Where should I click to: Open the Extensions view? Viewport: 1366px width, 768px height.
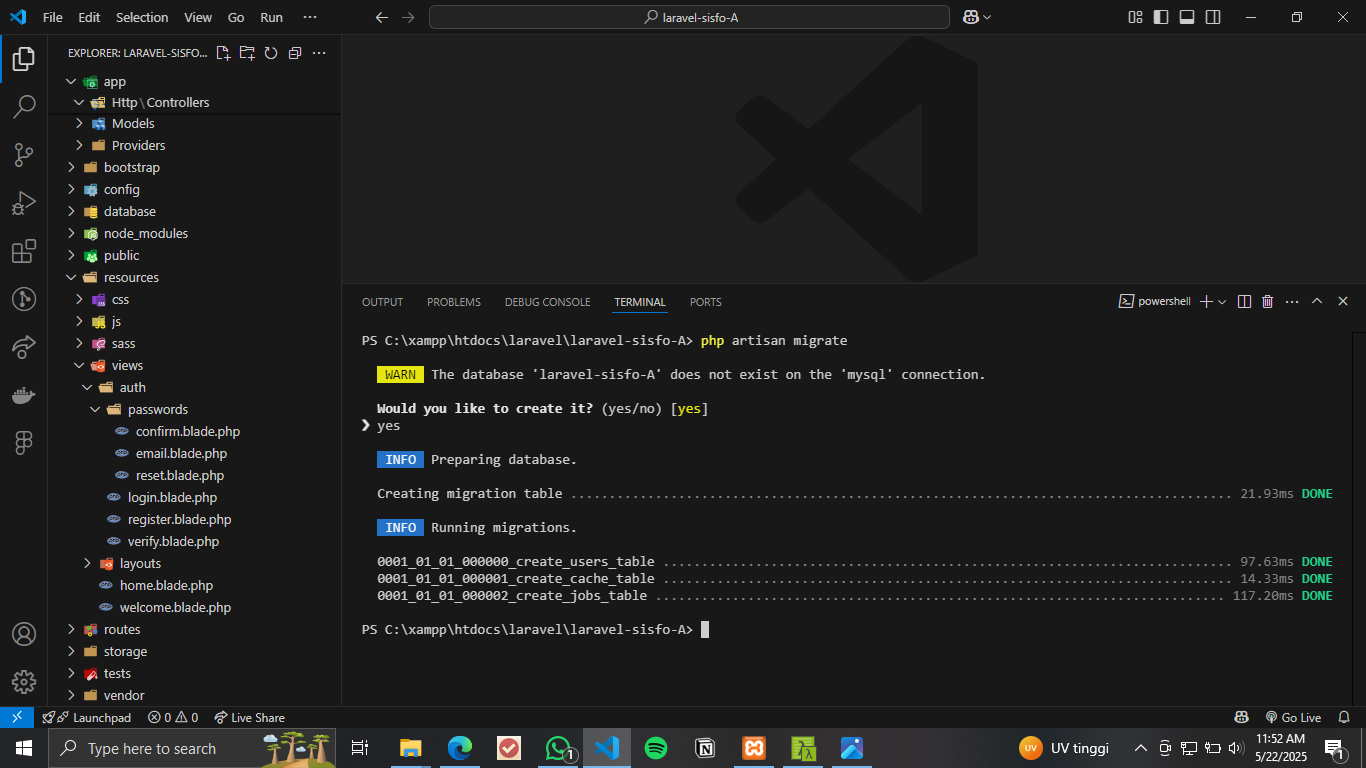(24, 252)
